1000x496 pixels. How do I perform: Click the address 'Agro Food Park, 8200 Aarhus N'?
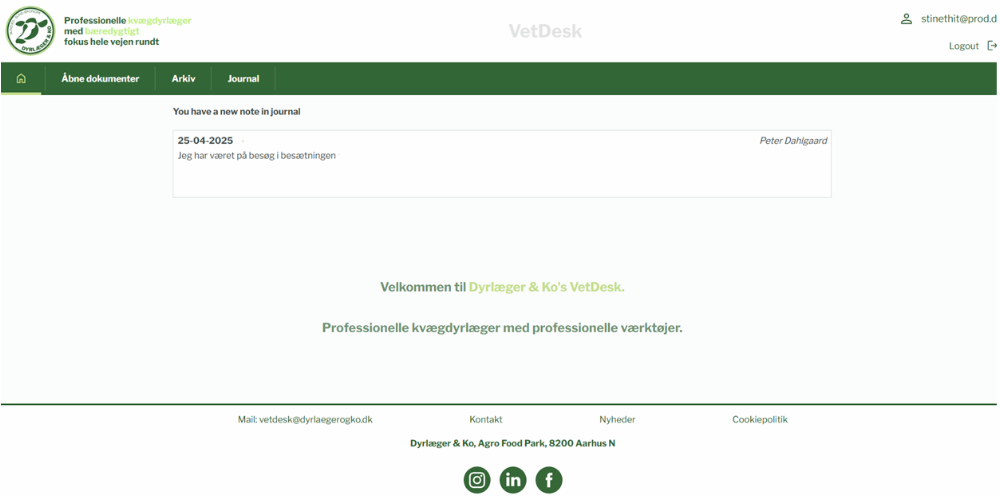546,443
